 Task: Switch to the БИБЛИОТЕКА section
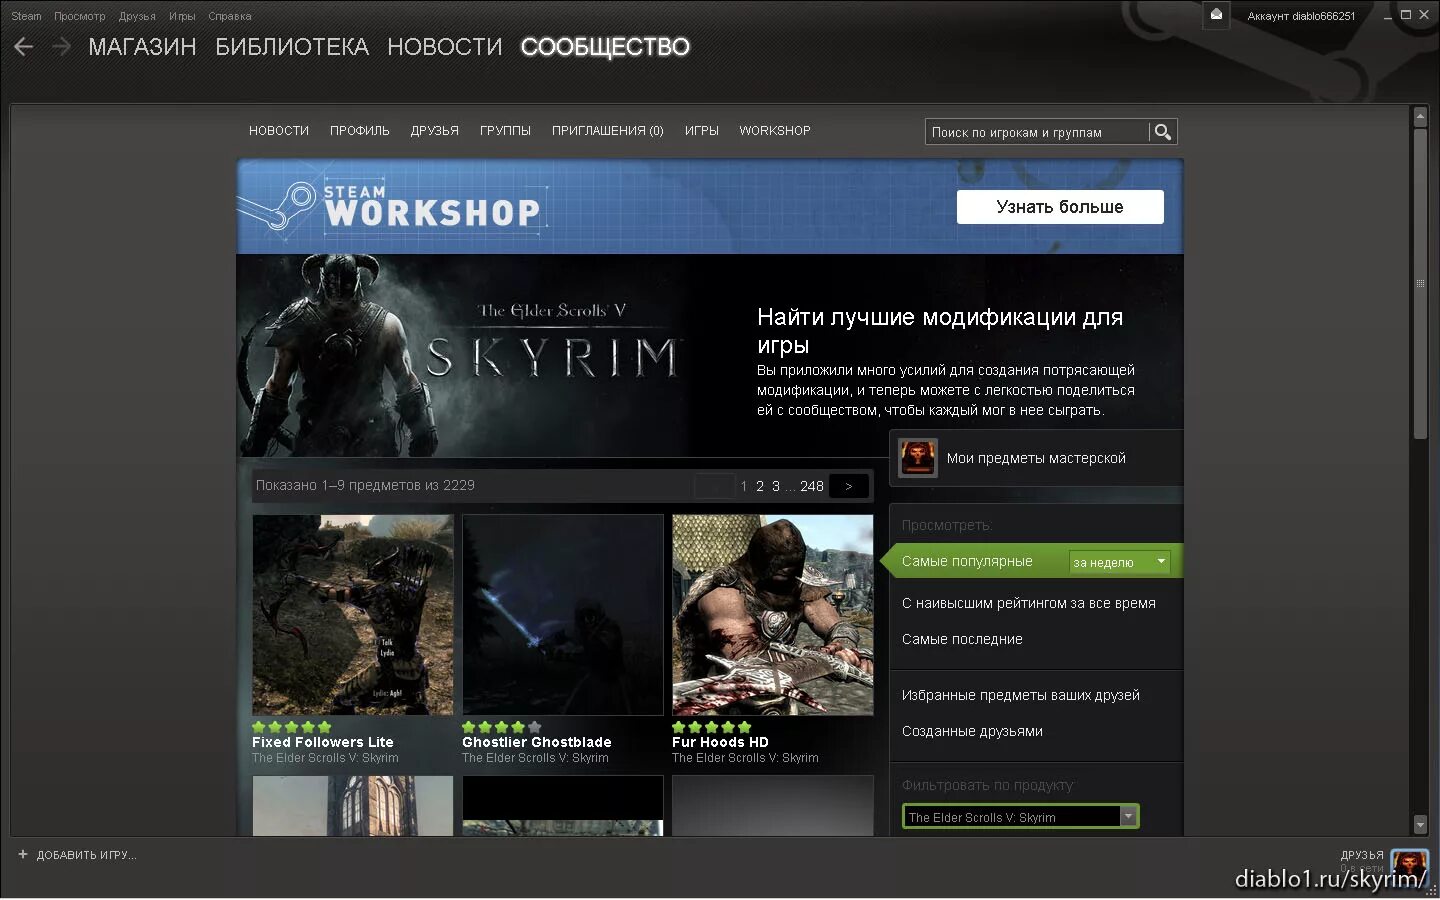coord(292,47)
